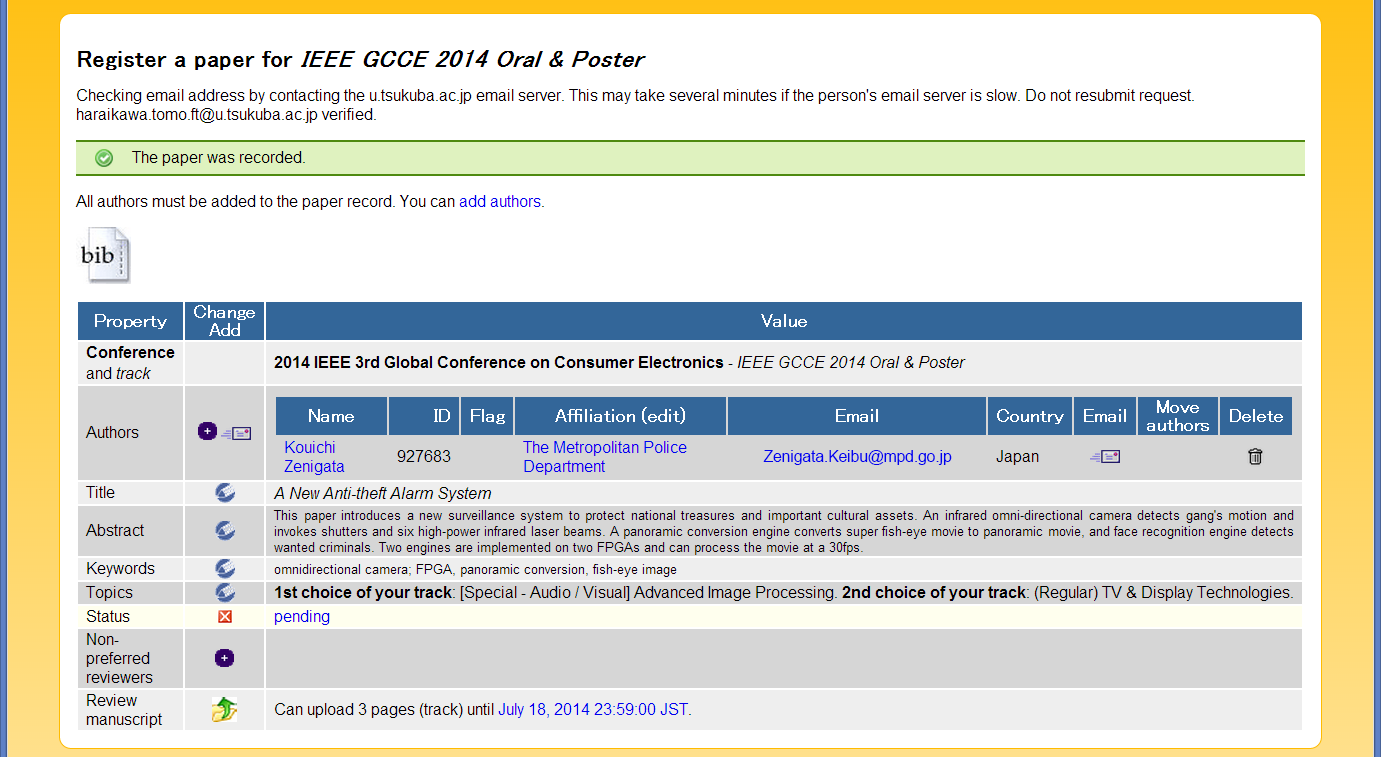
Task: Click the add author plus icon in Authors row
Action: pos(207,432)
